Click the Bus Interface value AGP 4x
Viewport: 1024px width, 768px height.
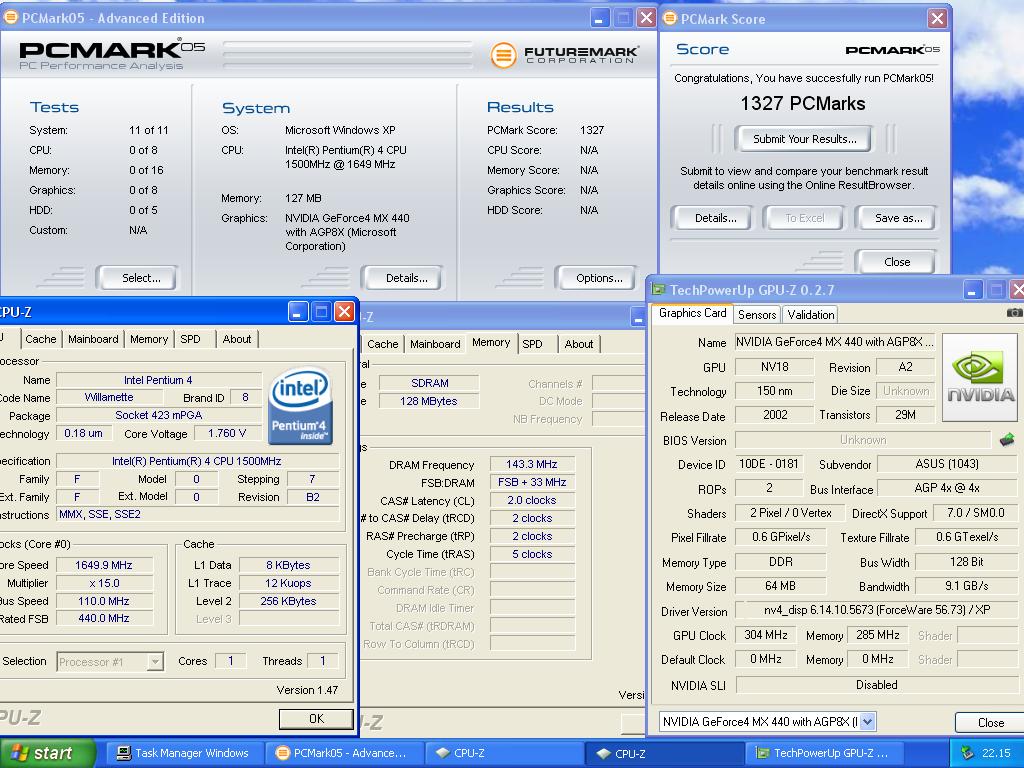coord(946,488)
